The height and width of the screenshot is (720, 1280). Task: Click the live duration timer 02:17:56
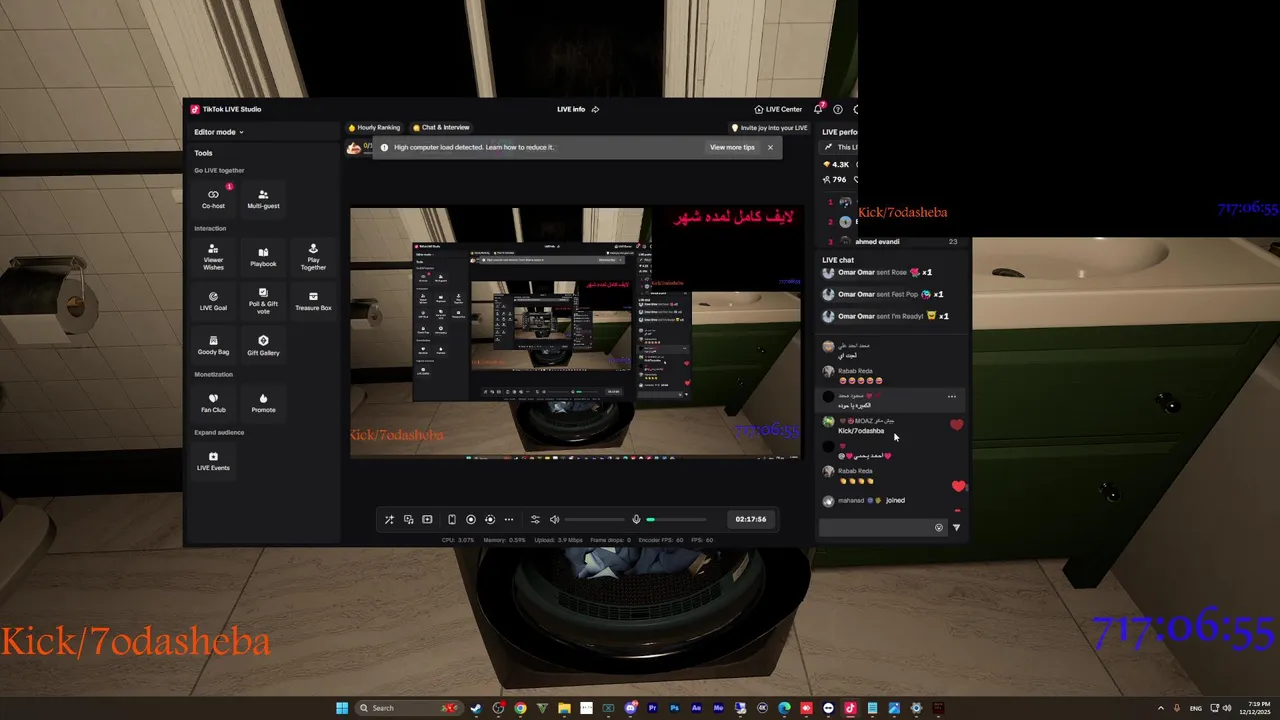[x=750, y=519]
